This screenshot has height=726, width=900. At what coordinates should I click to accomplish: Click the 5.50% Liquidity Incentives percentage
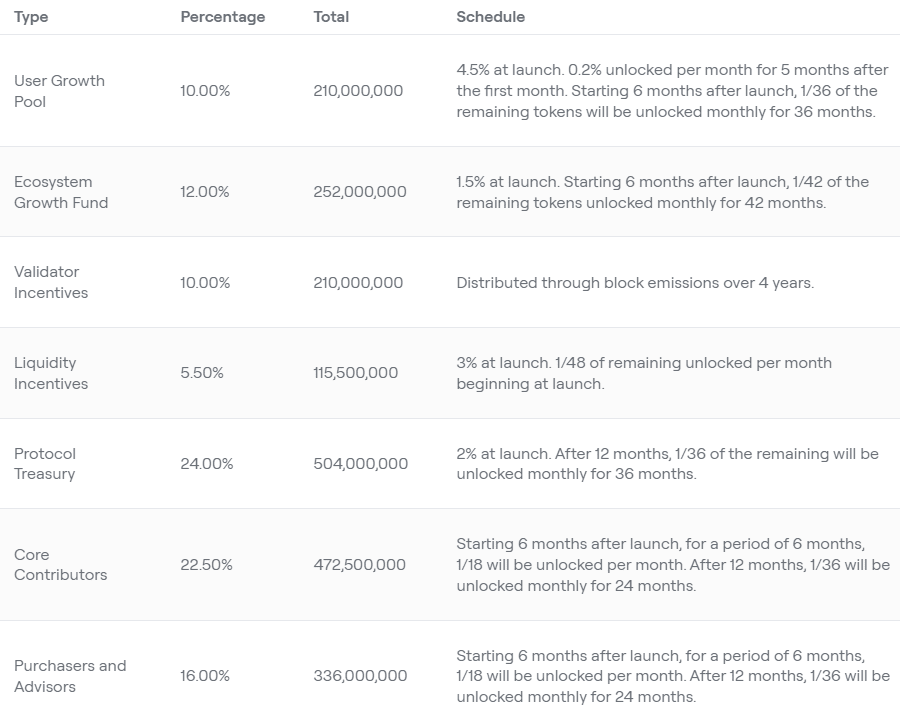point(202,373)
